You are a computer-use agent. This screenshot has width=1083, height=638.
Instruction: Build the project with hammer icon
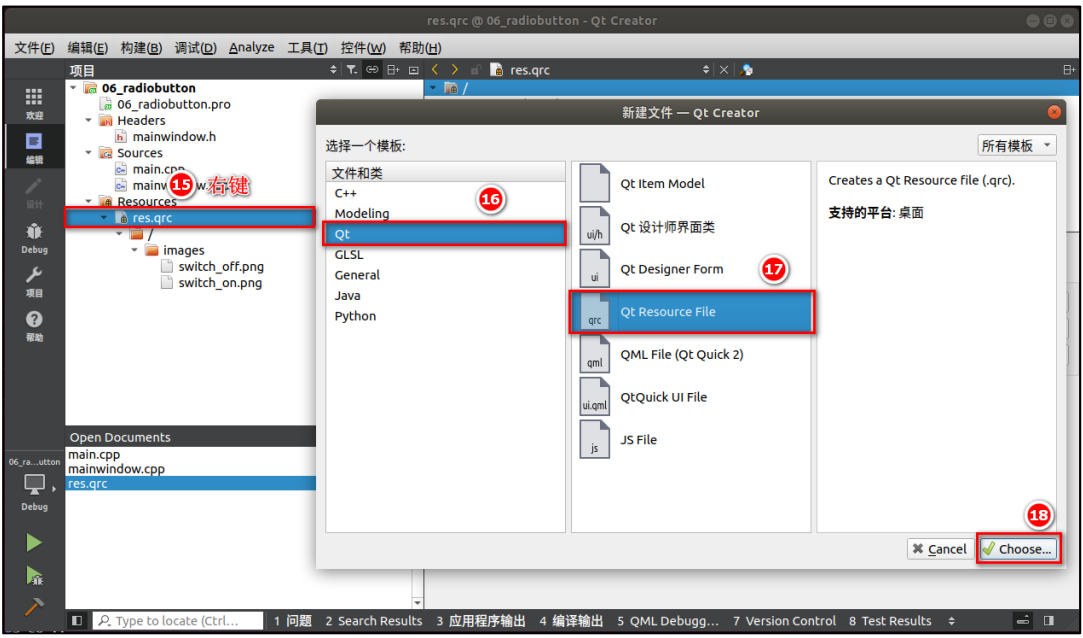pyautogui.click(x=34, y=606)
